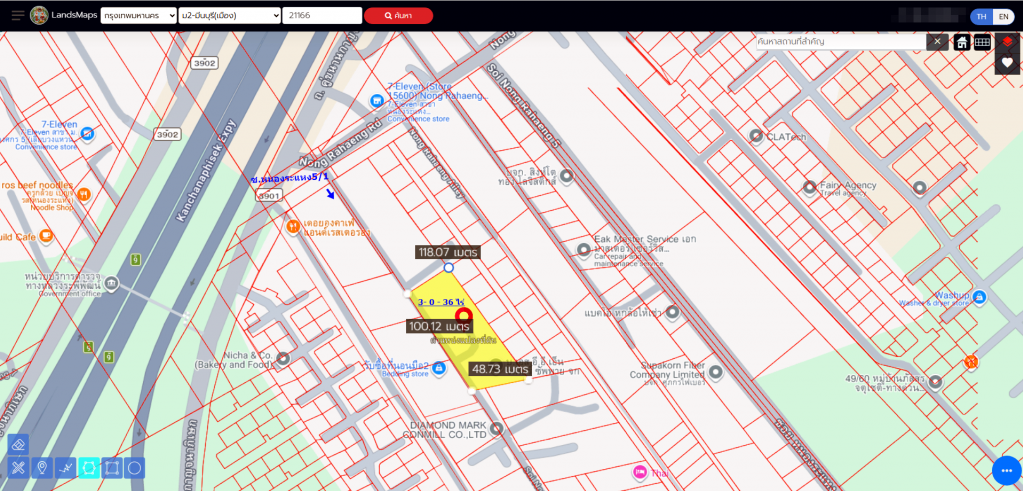Viewport: 1023px width, 491px height.
Task: Expand the district office dropdown
Action: tap(230, 16)
